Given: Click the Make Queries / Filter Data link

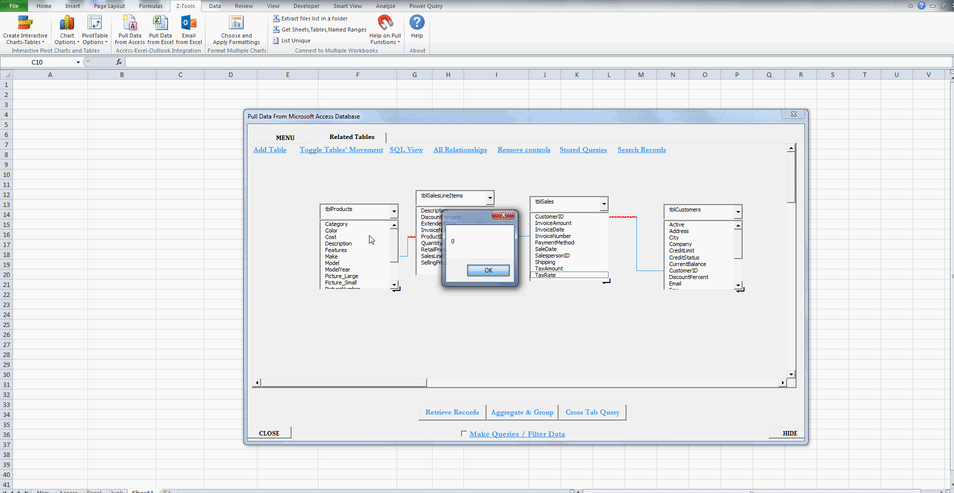Looking at the screenshot, I should pos(517,434).
